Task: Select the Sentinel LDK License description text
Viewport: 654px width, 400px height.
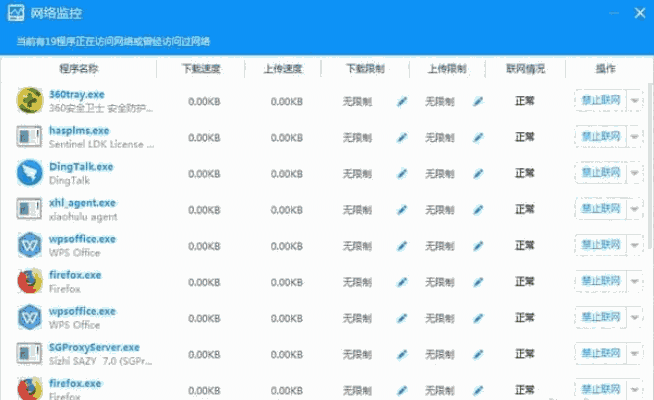Action: point(101,144)
